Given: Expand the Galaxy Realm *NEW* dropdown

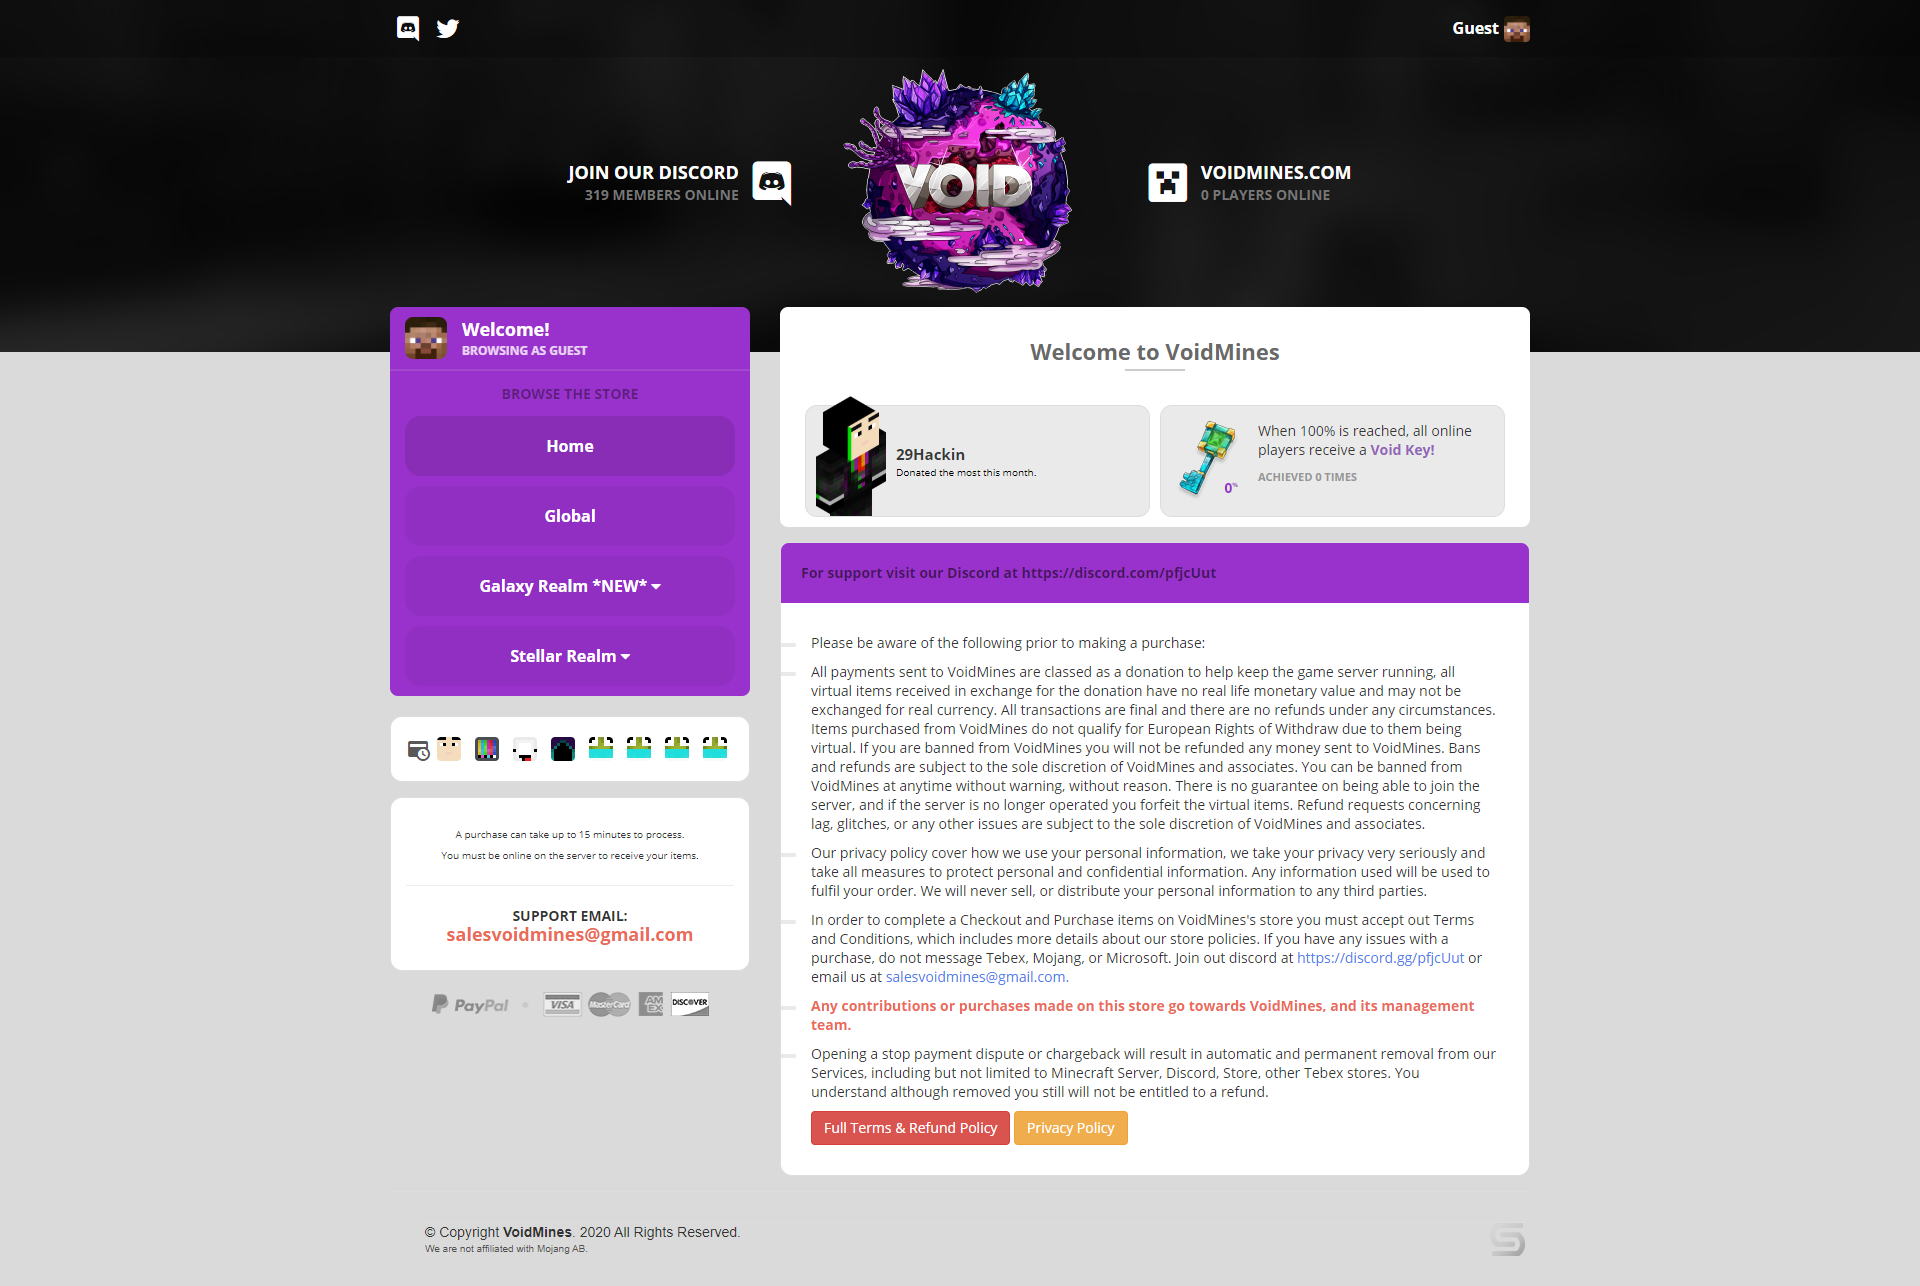Looking at the screenshot, I should pos(570,586).
